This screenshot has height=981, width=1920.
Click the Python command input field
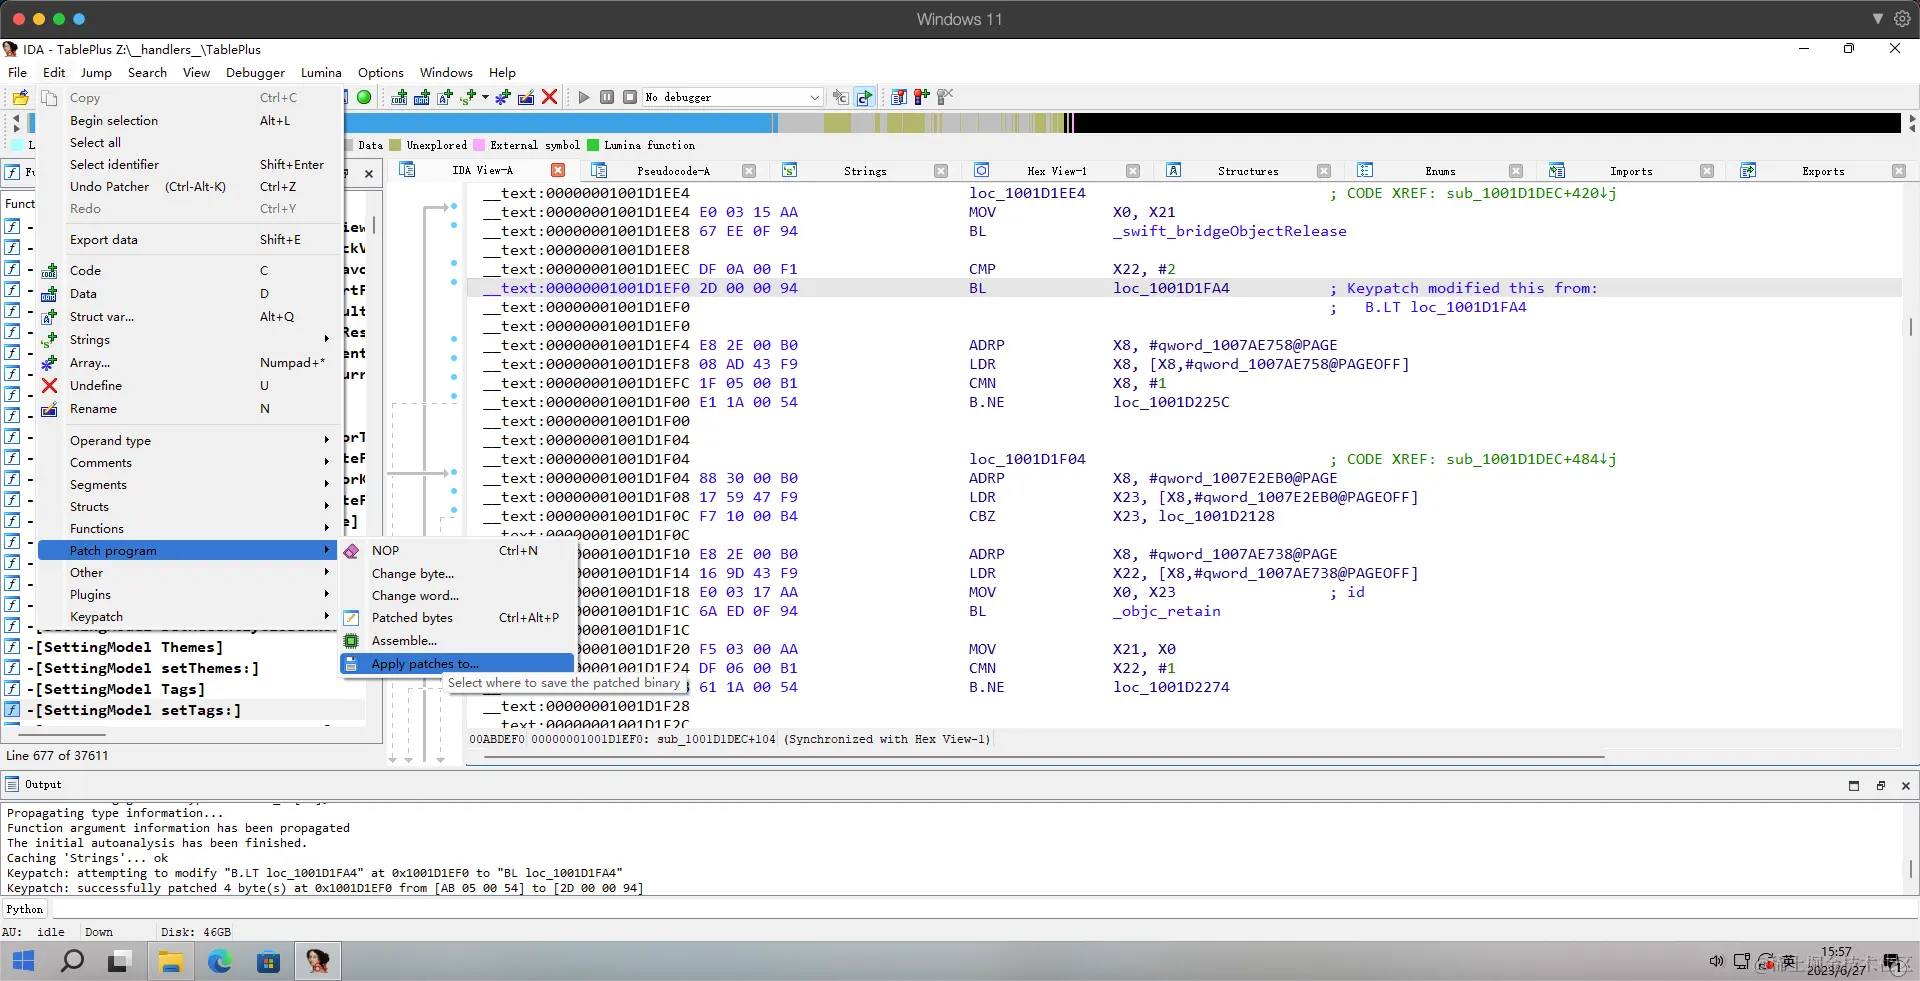pyautogui.click(x=984, y=909)
